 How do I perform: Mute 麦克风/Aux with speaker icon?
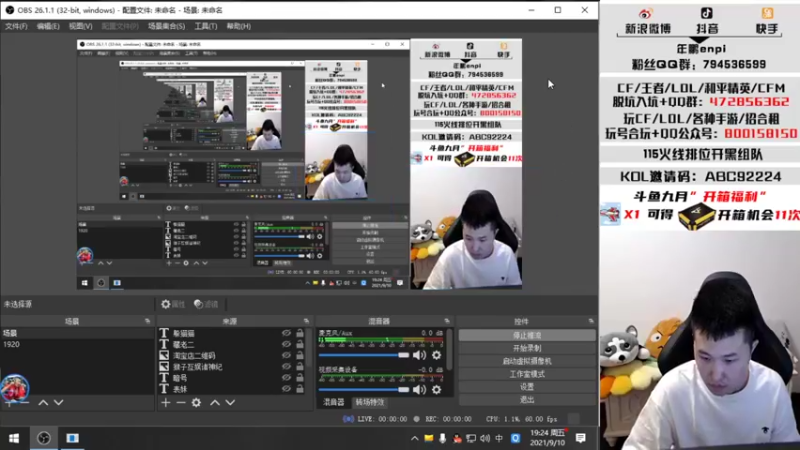419,355
